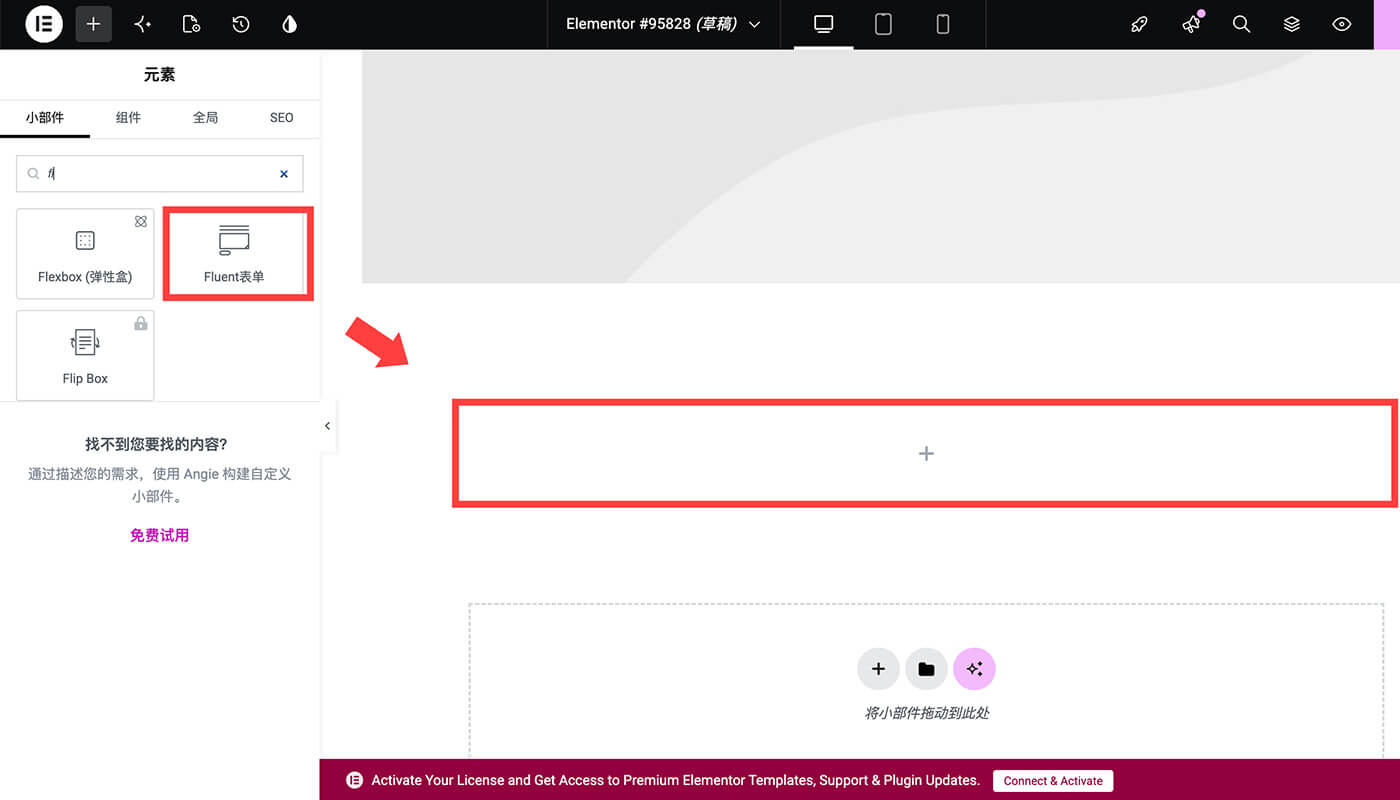Click the 免费试用 link
This screenshot has height=800, width=1400.
coord(160,535)
